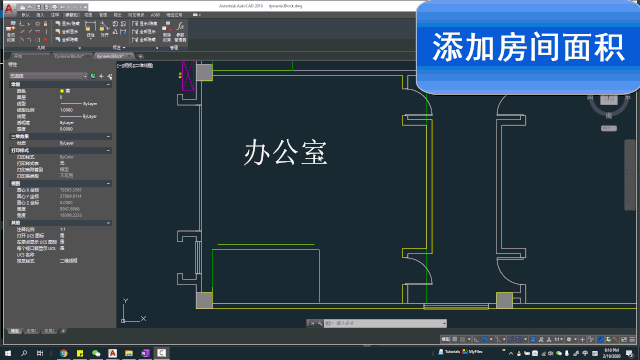Click the 模型 layout tab at bottom
Screen dimensions: 640x360
pos(15,331)
